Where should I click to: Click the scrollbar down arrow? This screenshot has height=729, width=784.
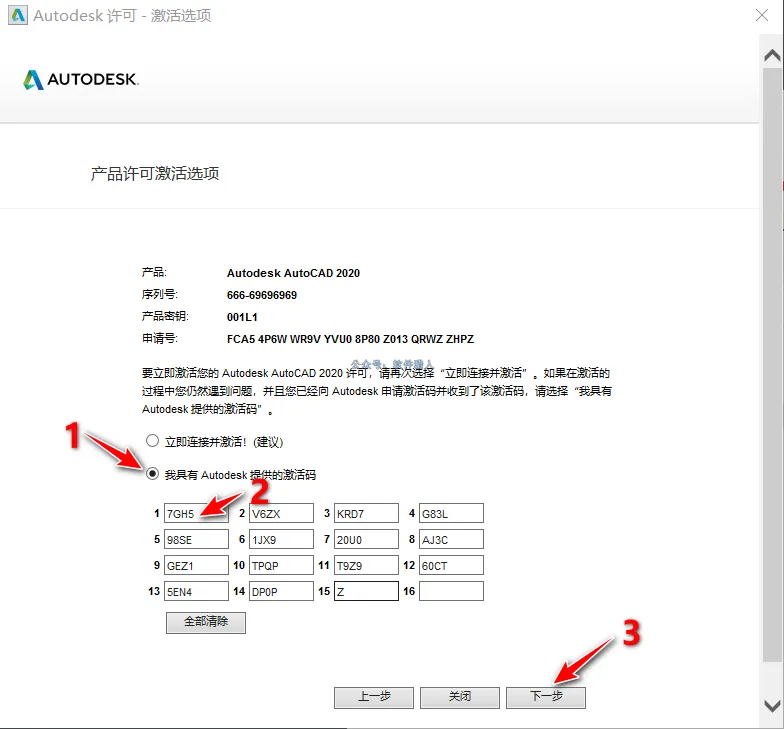[772, 706]
